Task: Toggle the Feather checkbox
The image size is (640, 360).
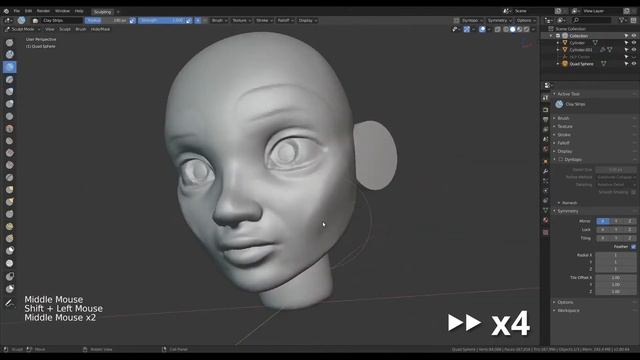Action: (633, 247)
